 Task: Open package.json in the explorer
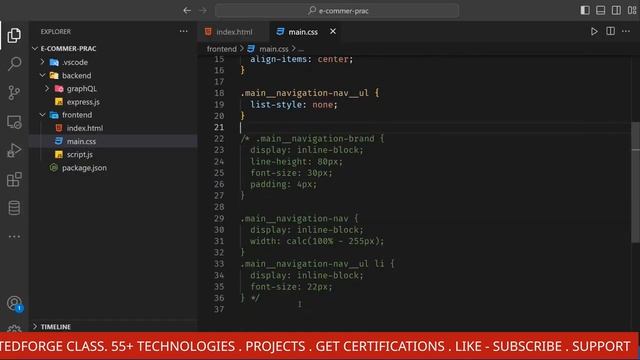tap(84, 168)
